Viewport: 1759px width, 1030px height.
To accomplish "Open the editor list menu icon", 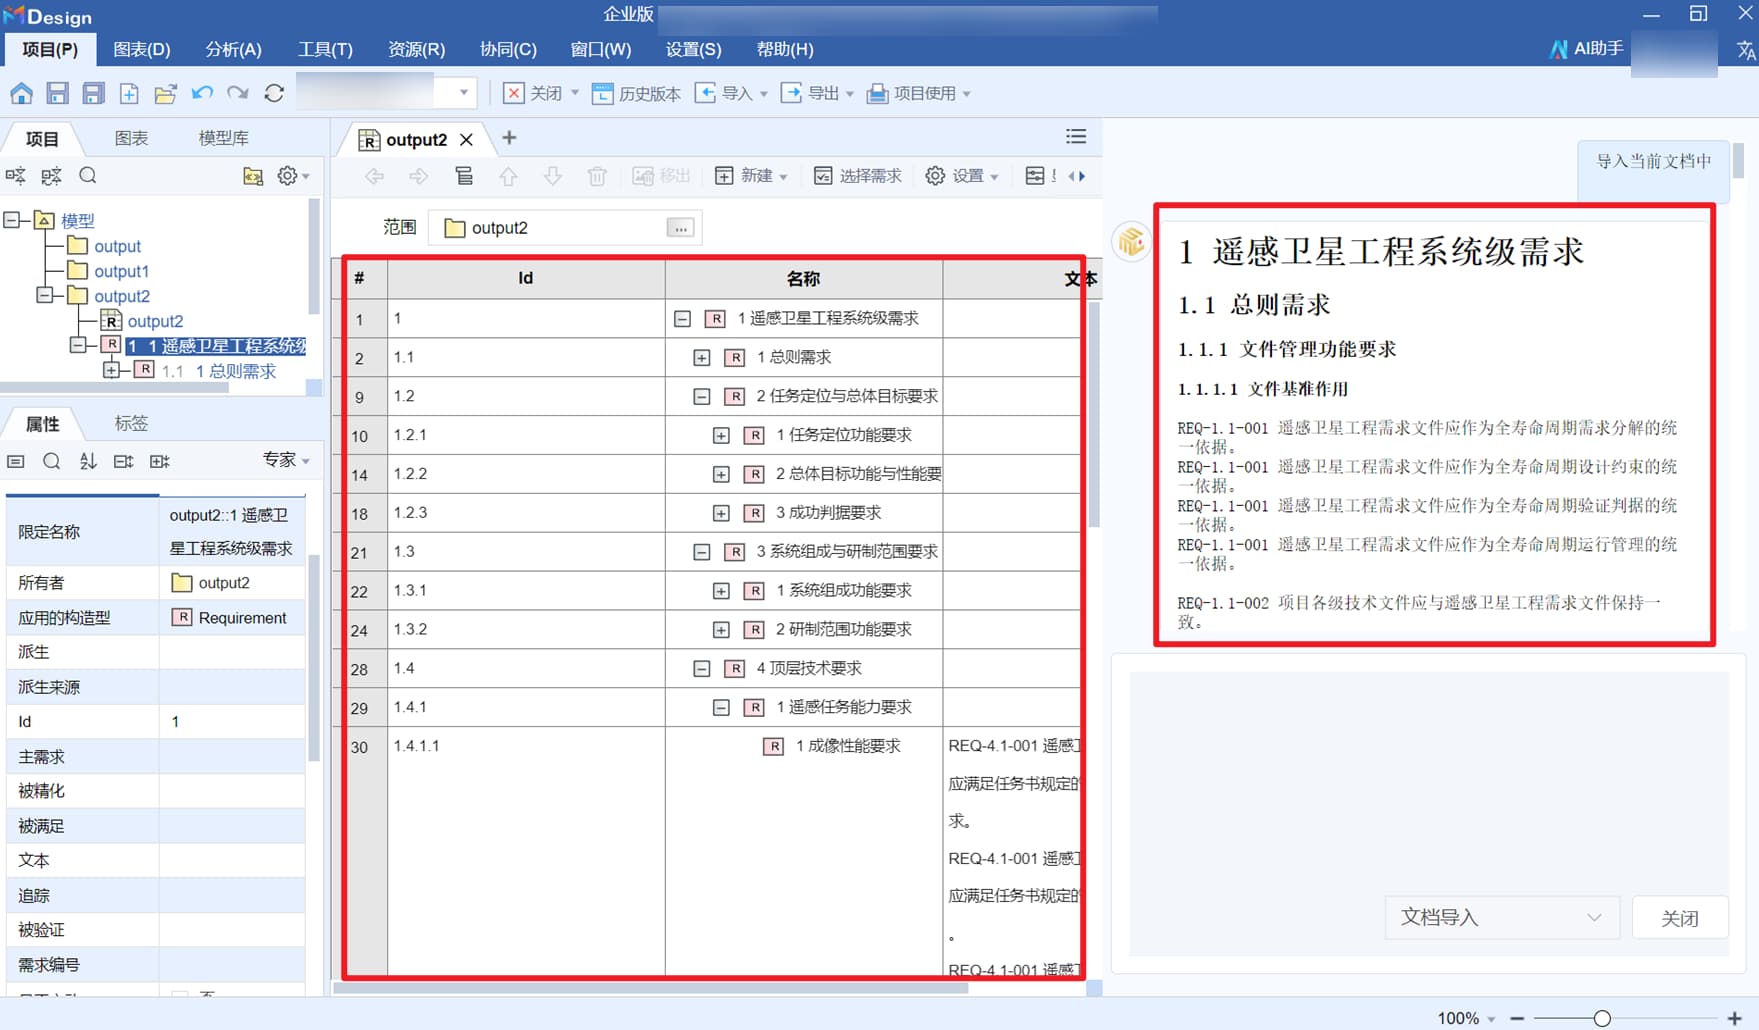I will [x=1076, y=137].
